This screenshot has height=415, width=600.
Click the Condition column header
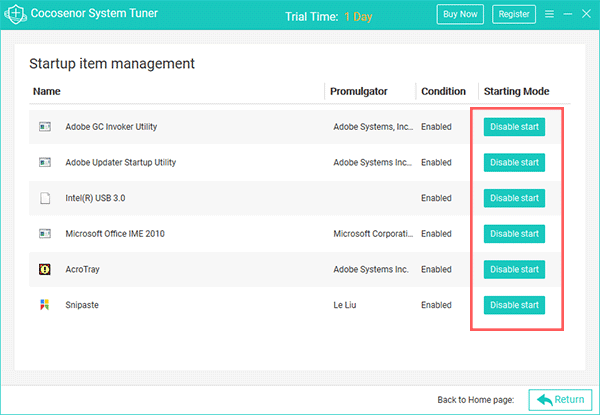[443, 91]
